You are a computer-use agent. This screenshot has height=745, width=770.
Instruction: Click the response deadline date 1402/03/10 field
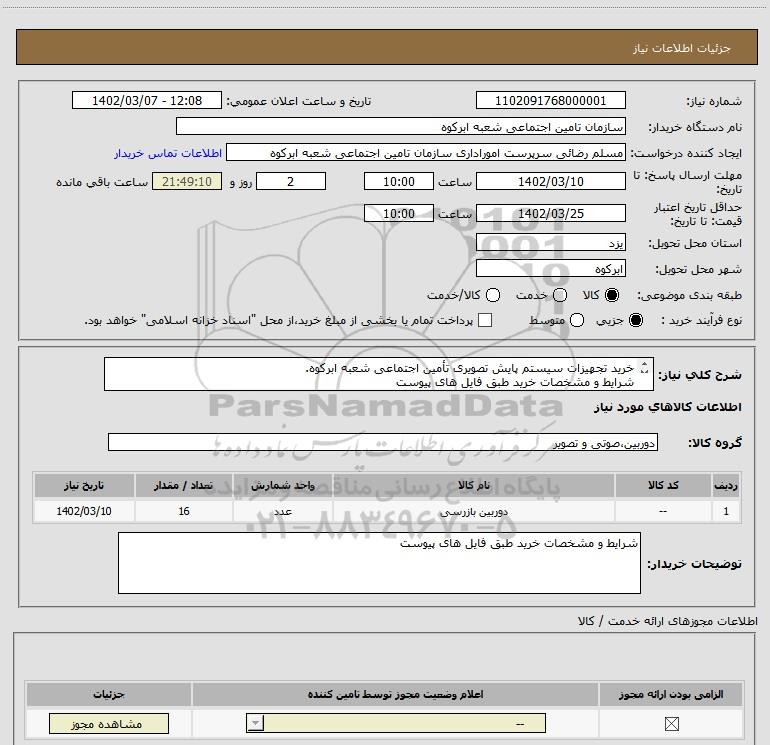550,181
